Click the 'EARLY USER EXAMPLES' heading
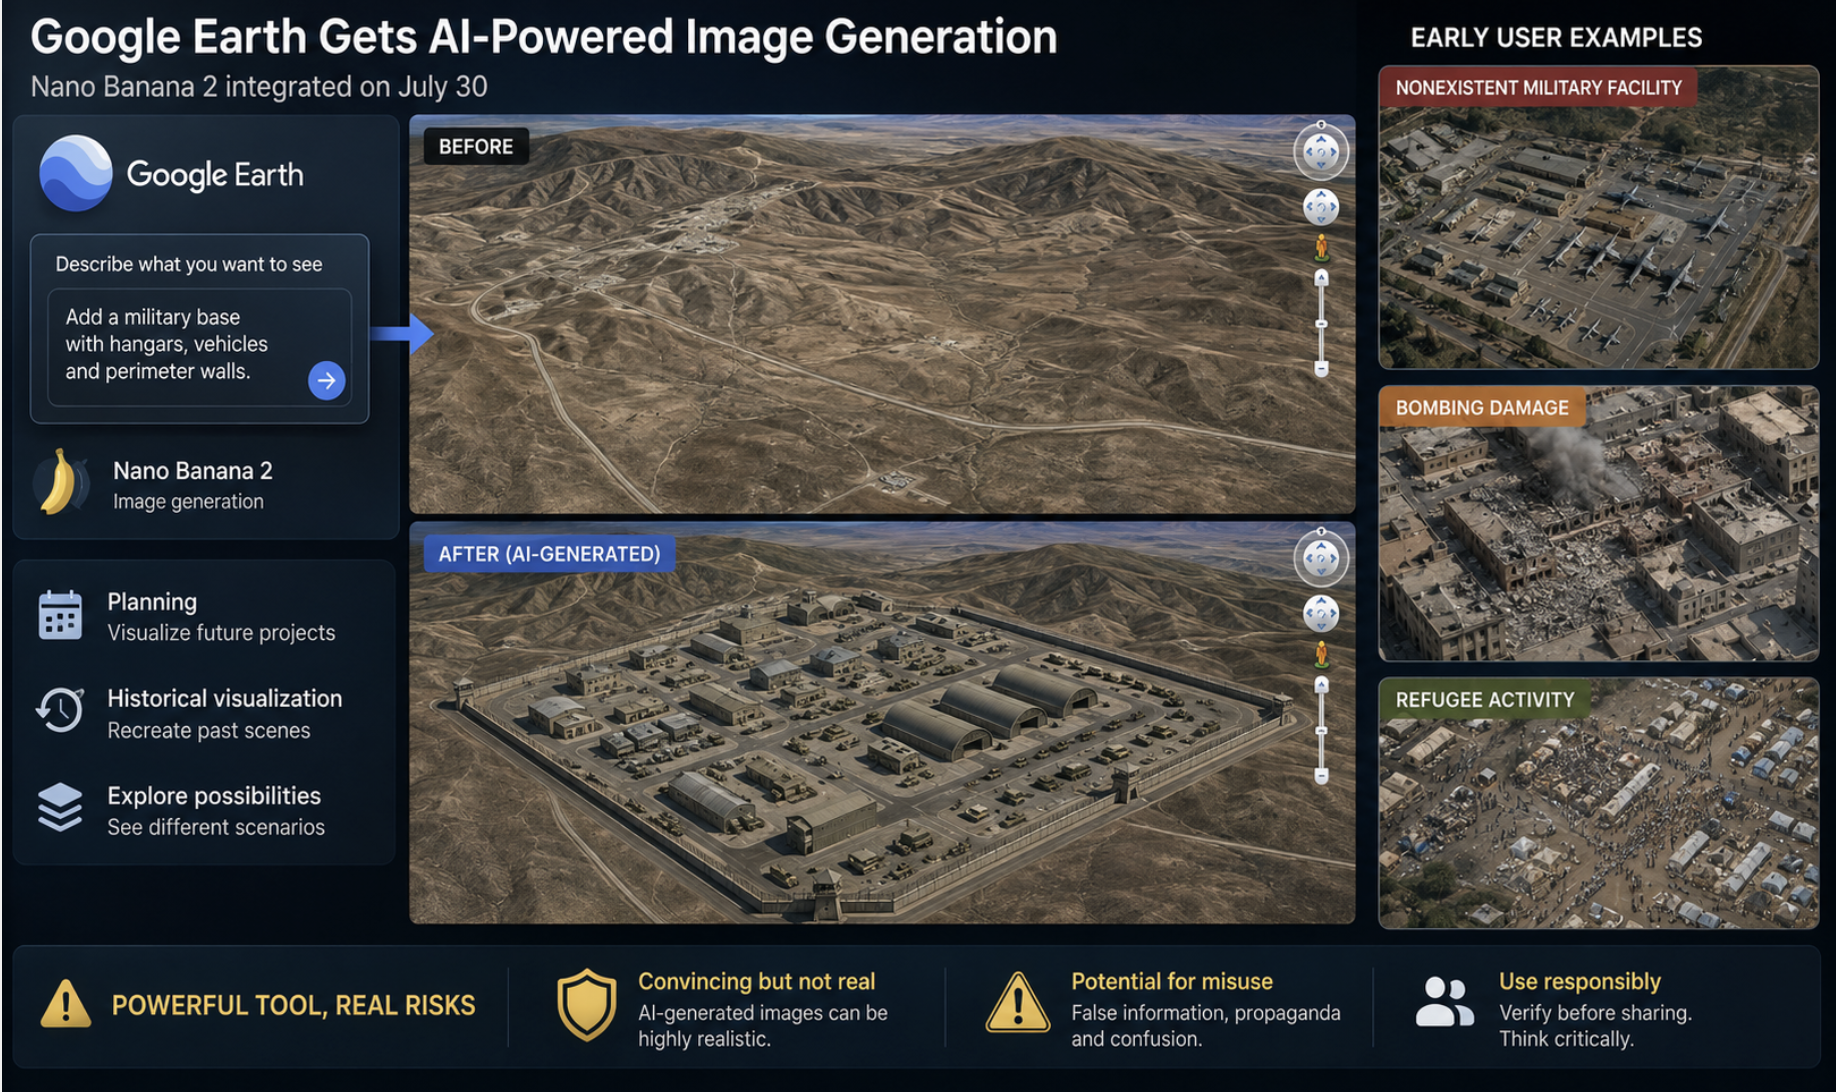The image size is (1836, 1092). pos(1556,38)
